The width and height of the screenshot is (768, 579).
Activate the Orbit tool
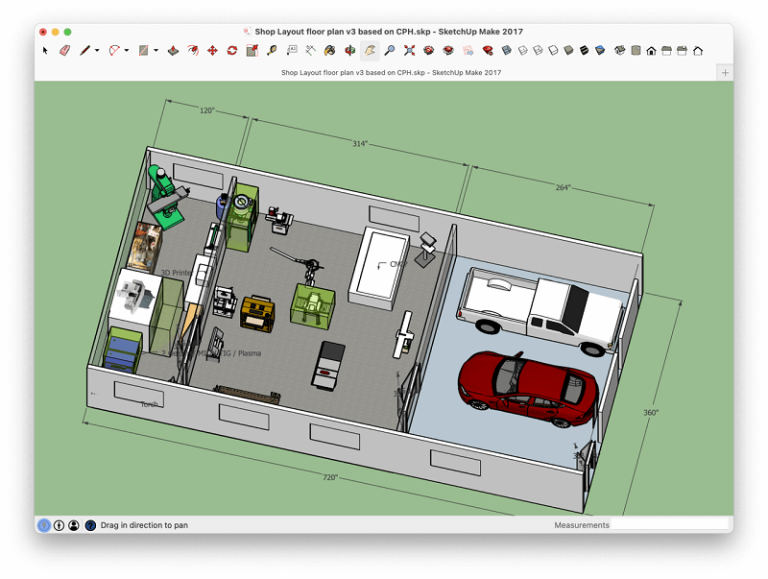pyautogui.click(x=350, y=50)
